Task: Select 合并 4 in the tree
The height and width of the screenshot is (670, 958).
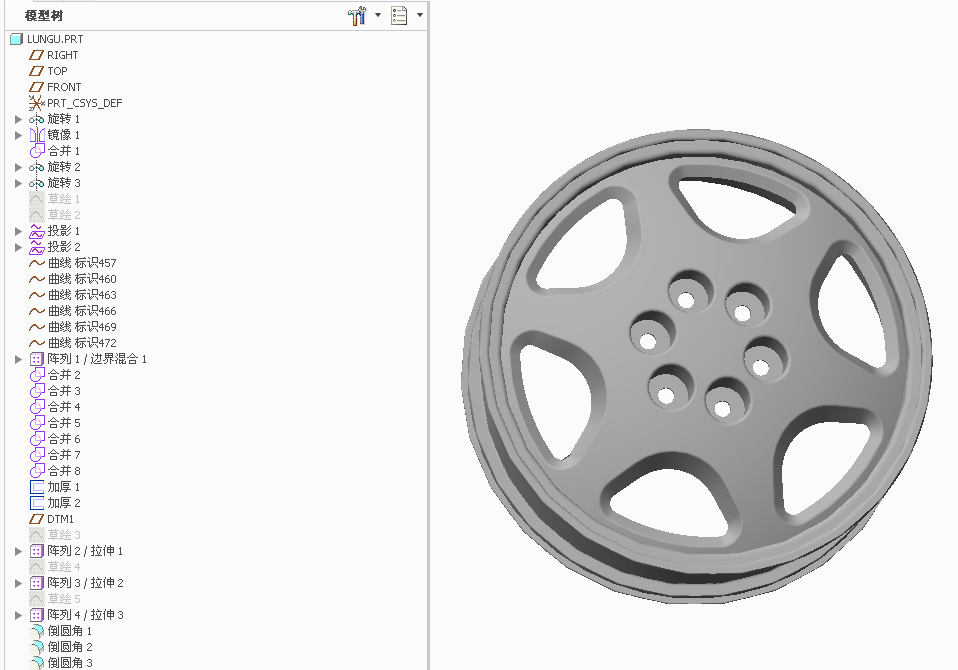Action: 64,407
